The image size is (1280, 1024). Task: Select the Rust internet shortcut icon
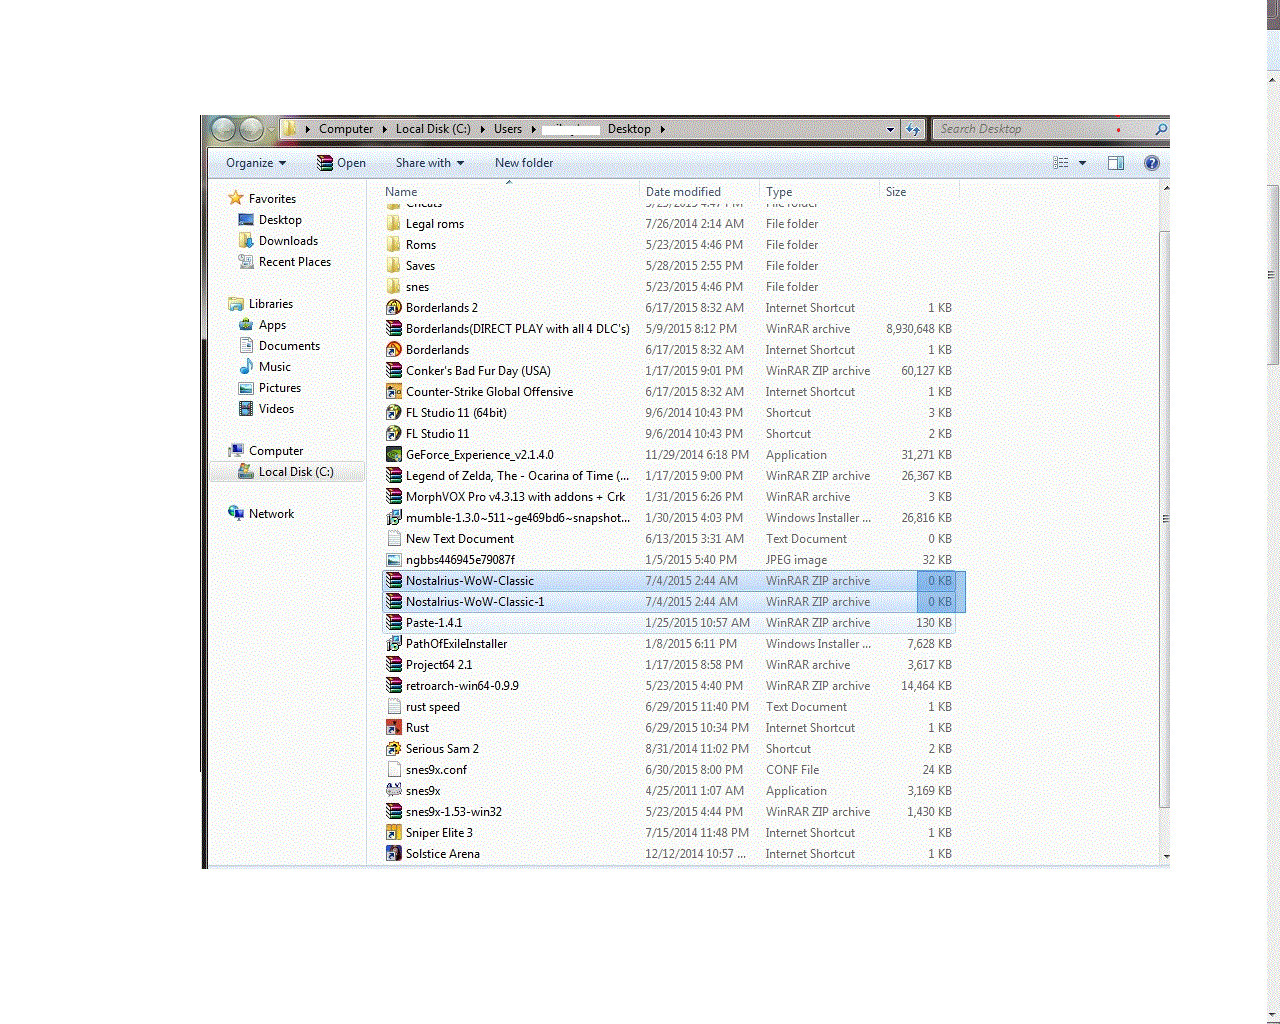[394, 728]
